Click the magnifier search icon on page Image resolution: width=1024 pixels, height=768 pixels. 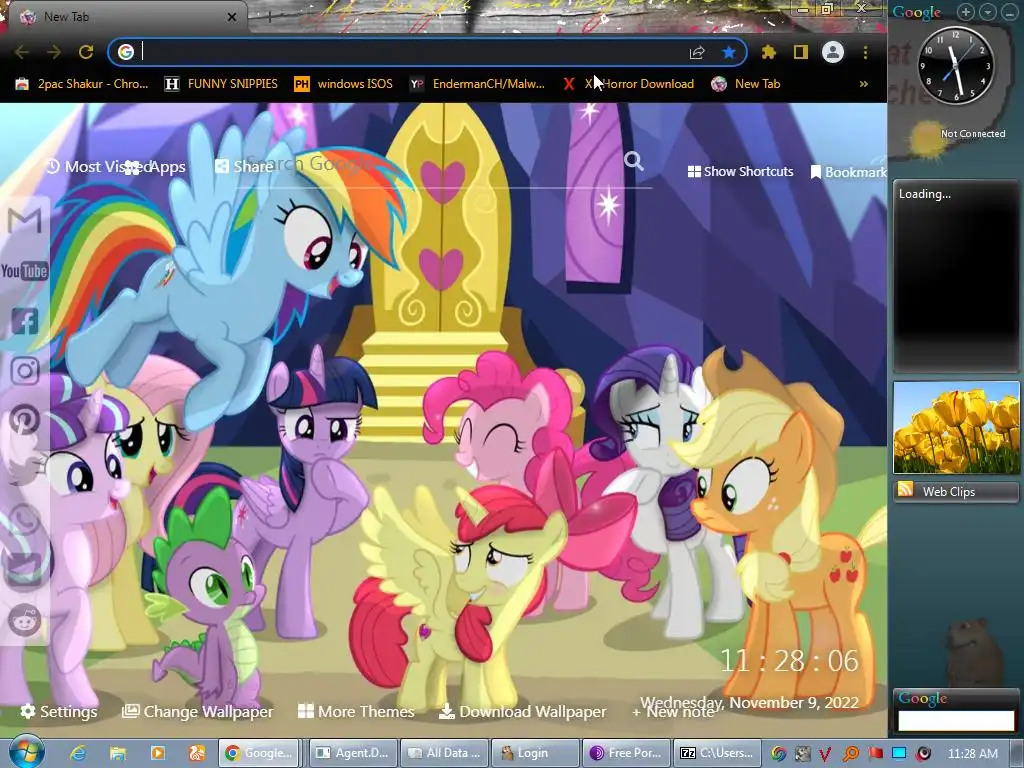[x=633, y=161]
